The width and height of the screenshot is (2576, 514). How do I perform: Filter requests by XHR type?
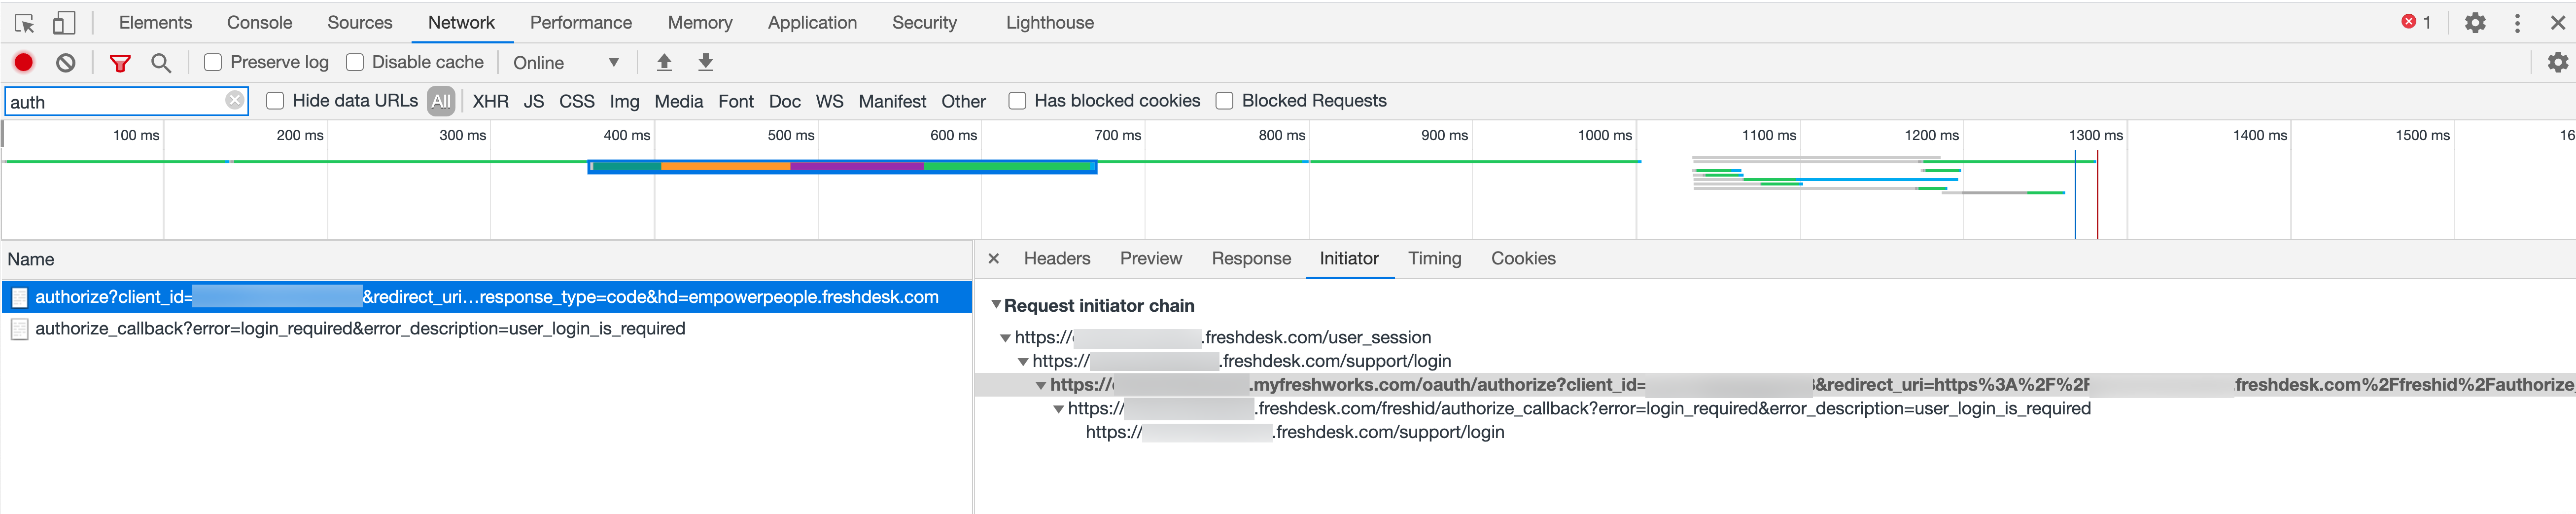490,101
